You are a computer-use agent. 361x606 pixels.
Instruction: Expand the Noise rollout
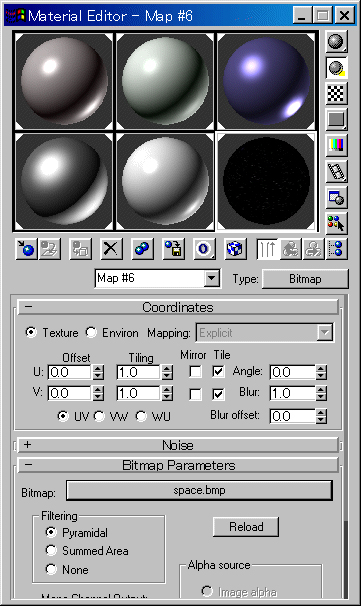tap(178, 445)
